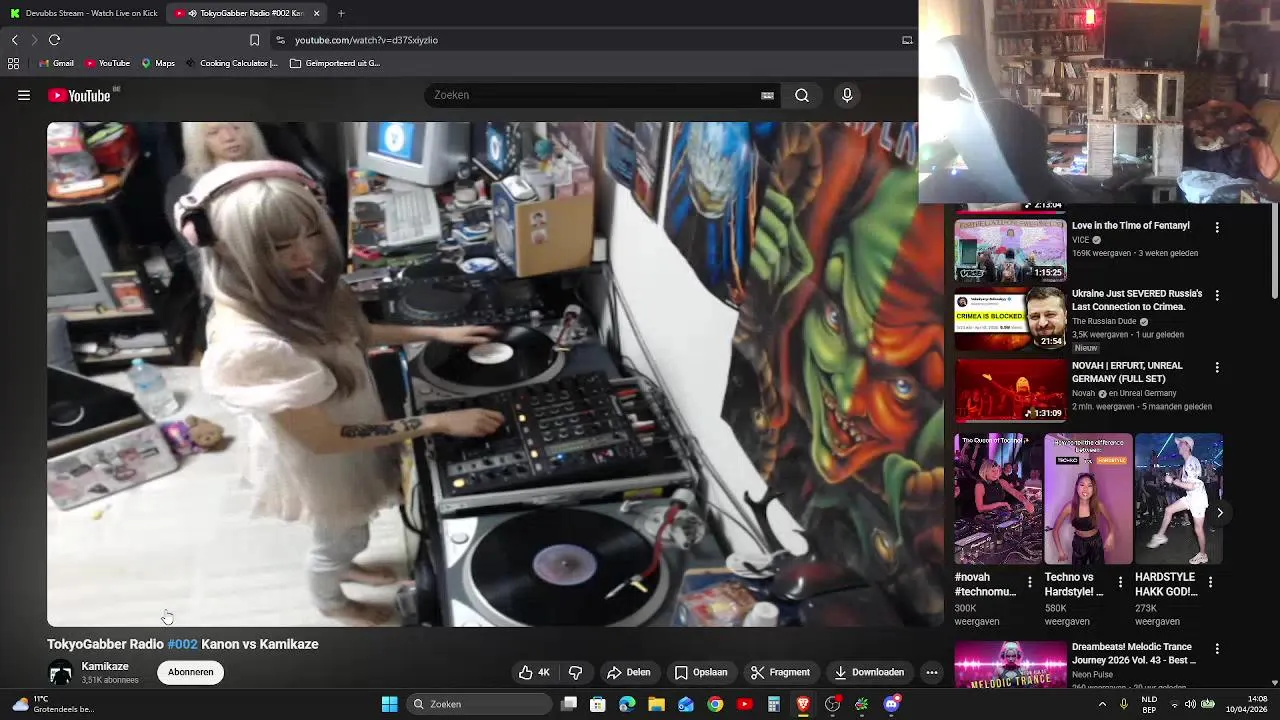Like the video with thumbs up
The width and height of the screenshot is (1280, 720).
click(535, 672)
